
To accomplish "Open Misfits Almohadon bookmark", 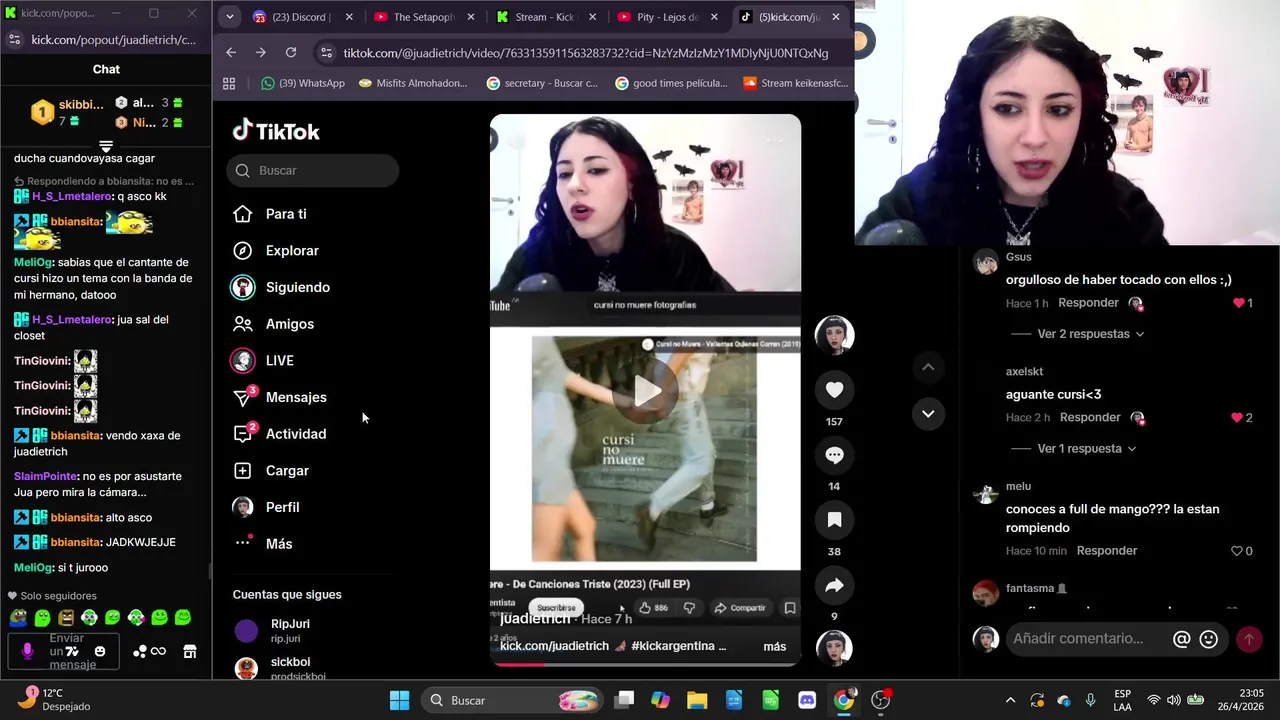I will coord(412,83).
